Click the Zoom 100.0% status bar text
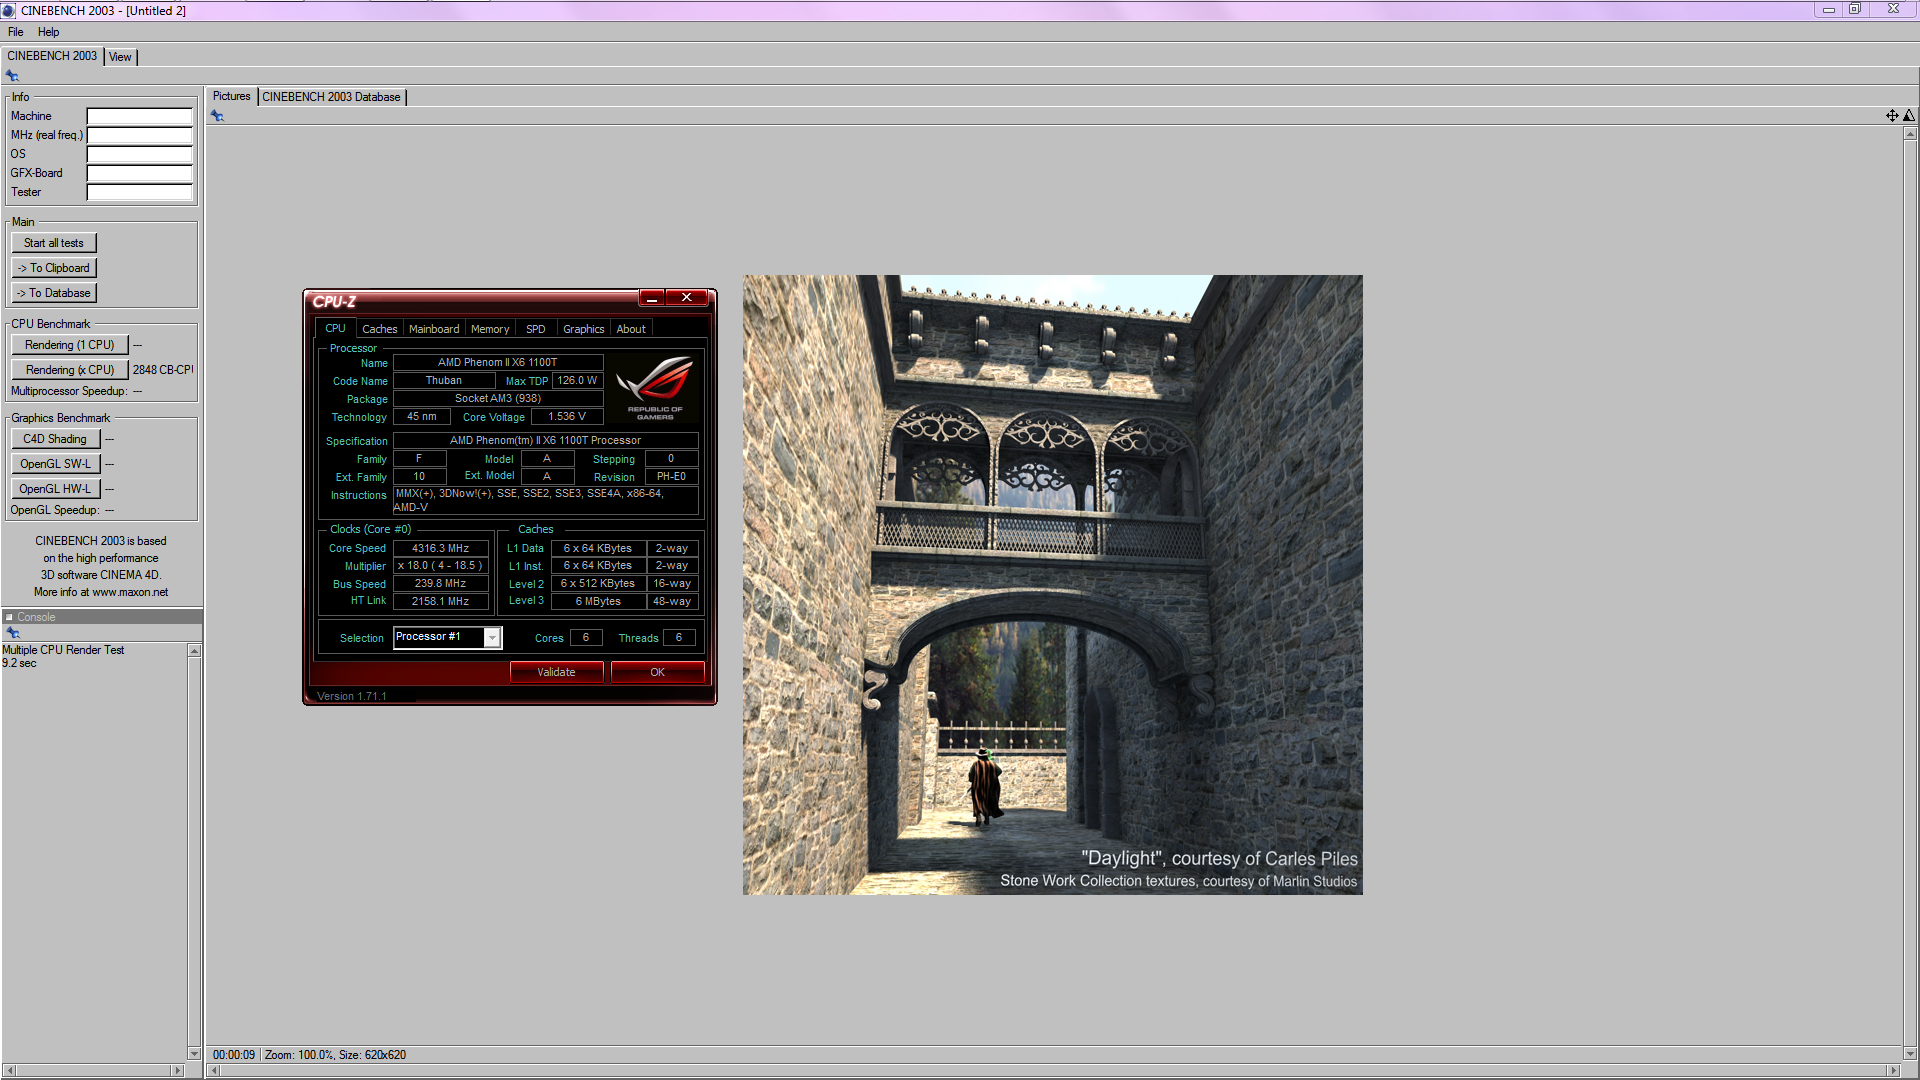Viewport: 1920px width, 1080px height. coord(298,1055)
